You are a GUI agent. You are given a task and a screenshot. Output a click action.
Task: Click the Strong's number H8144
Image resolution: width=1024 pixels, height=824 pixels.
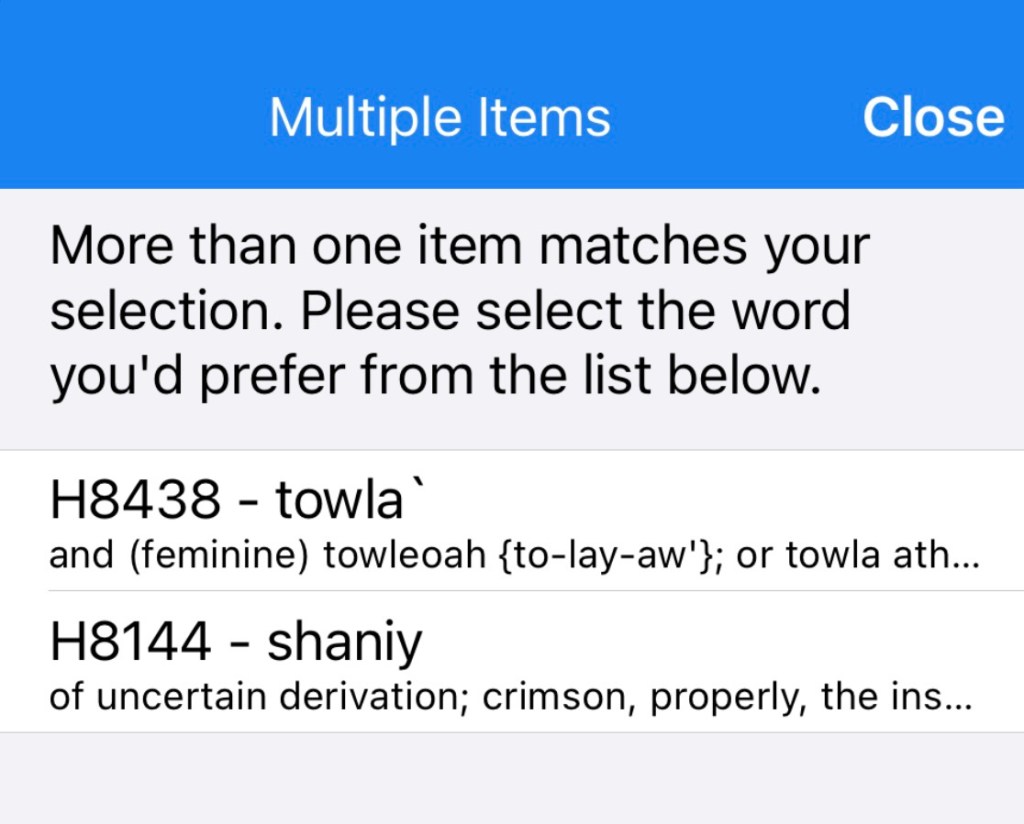(x=130, y=643)
